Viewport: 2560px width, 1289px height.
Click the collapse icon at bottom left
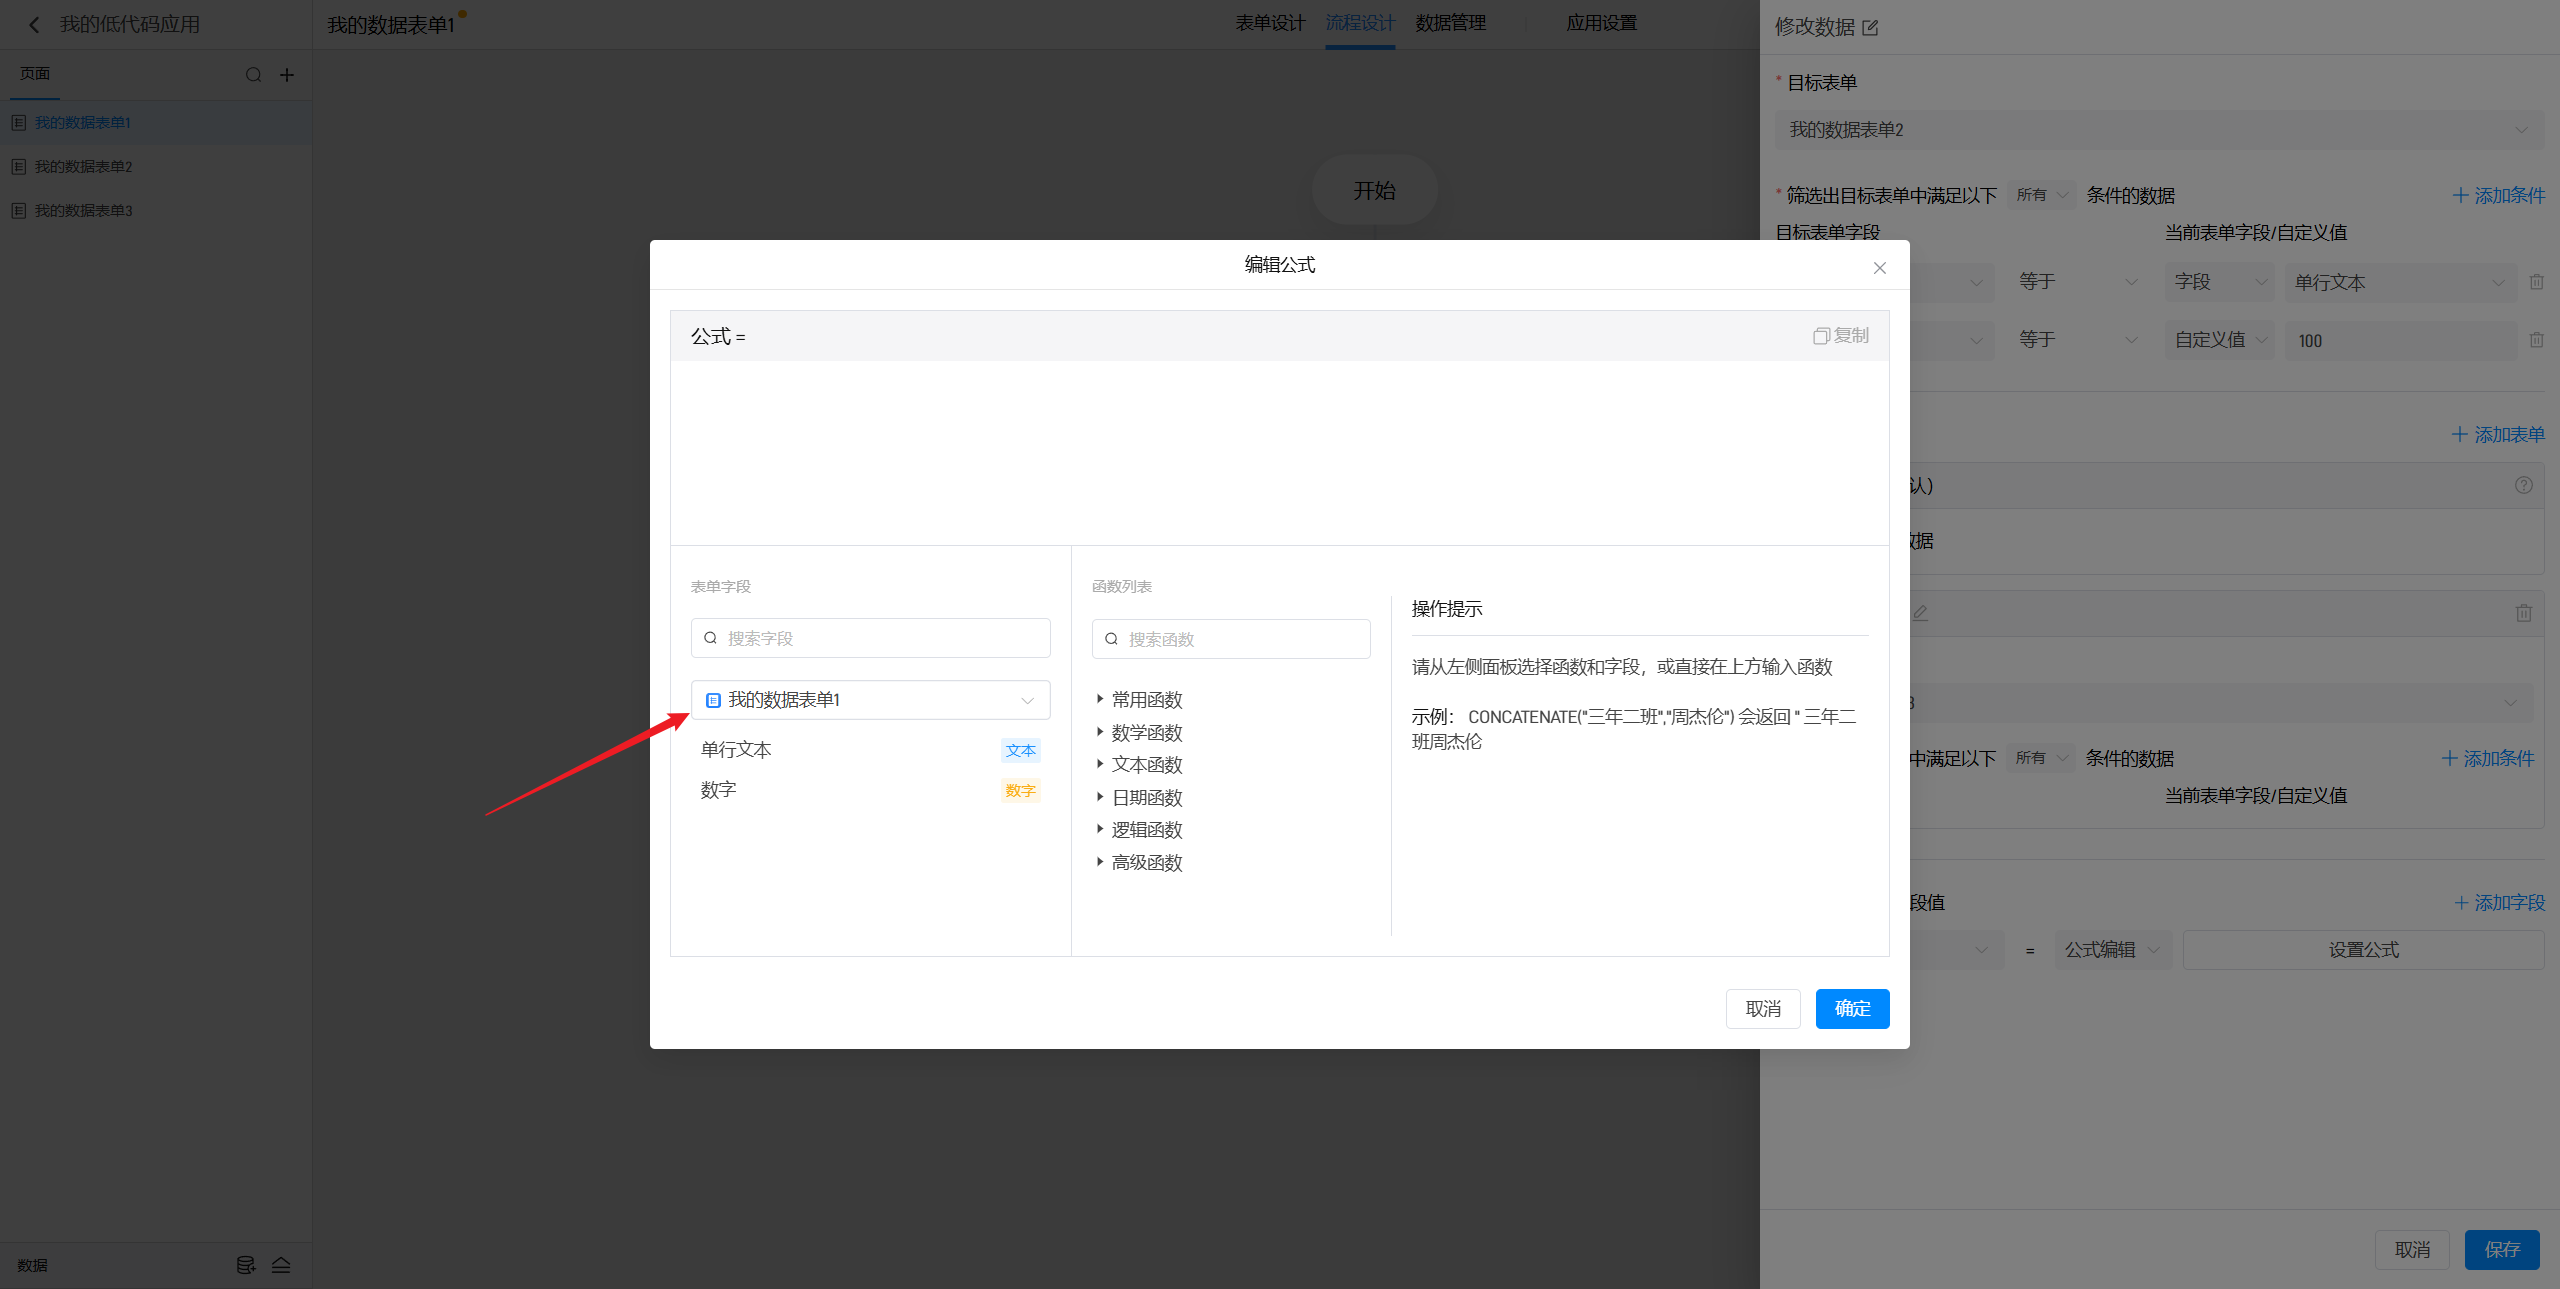click(281, 1265)
